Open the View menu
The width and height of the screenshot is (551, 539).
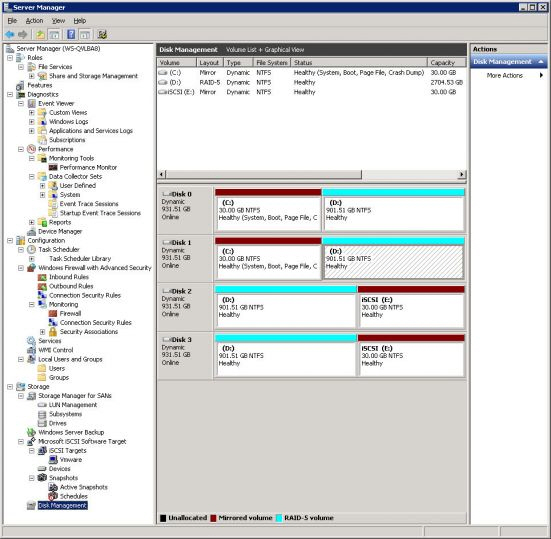[x=58, y=21]
